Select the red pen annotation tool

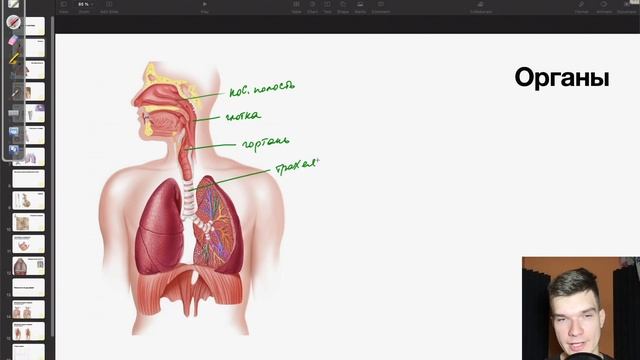pyautogui.click(x=13, y=22)
